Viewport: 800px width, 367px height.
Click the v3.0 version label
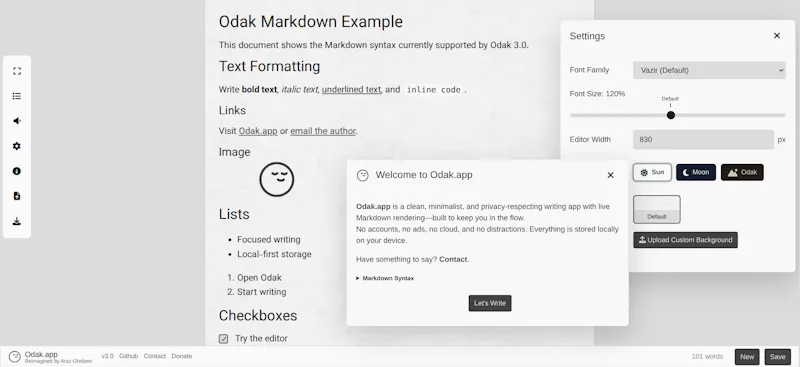tap(107, 356)
